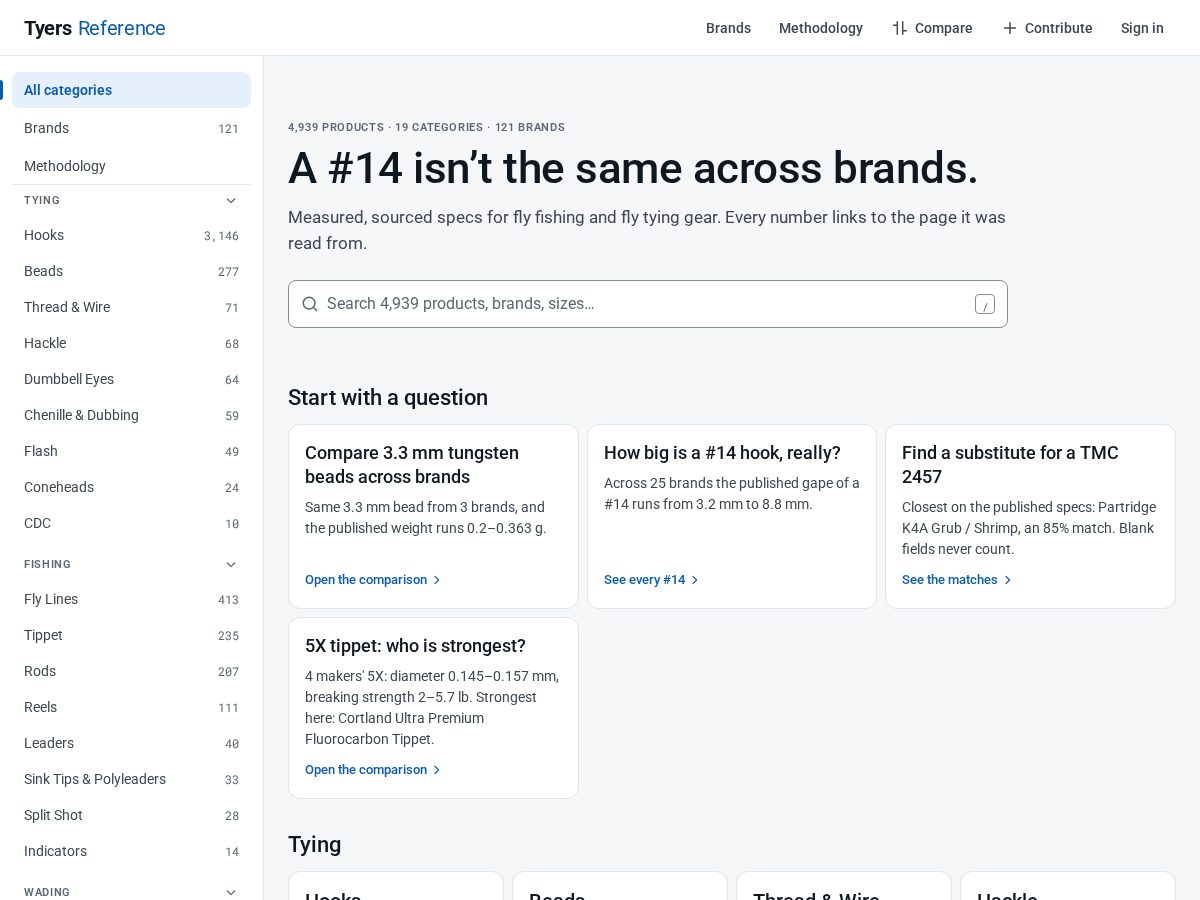This screenshot has height=900, width=1200.
Task: Open Brands in top navigation
Action: pos(728,28)
